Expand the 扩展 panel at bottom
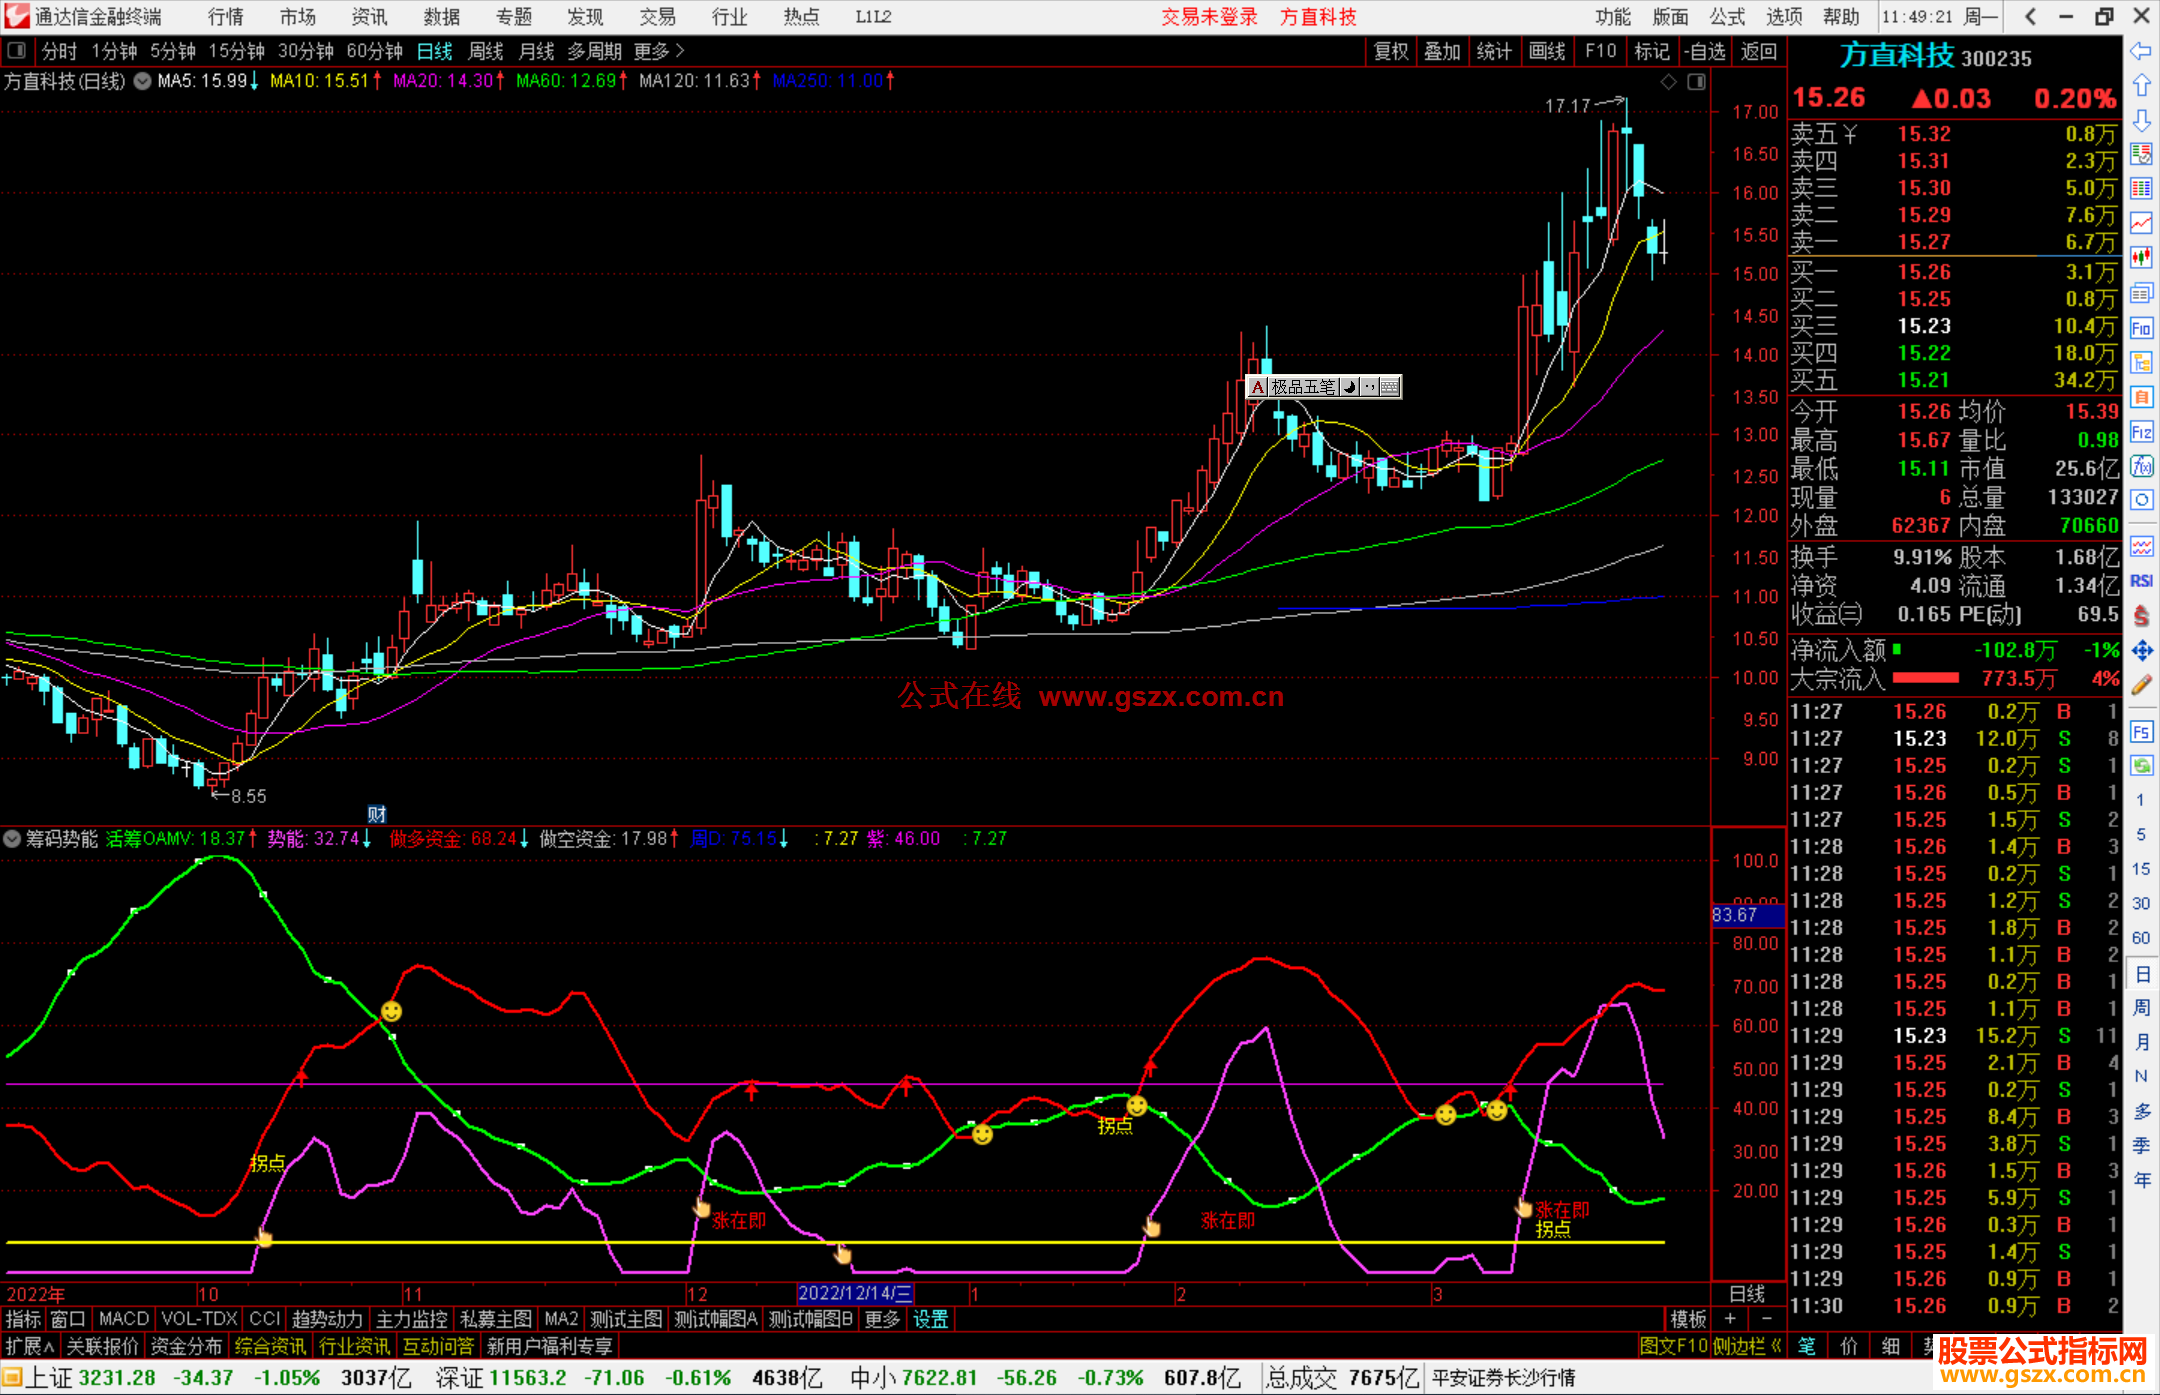This screenshot has width=2160, height=1395. (30, 1346)
